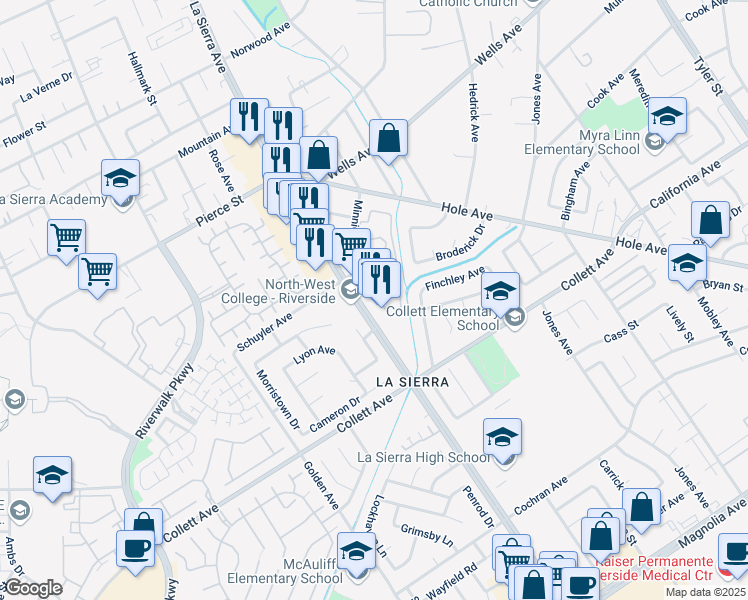Image resolution: width=748 pixels, height=600 pixels.
Task: Click the school marker at McAuliffe Elementary School
Action: (x=356, y=551)
